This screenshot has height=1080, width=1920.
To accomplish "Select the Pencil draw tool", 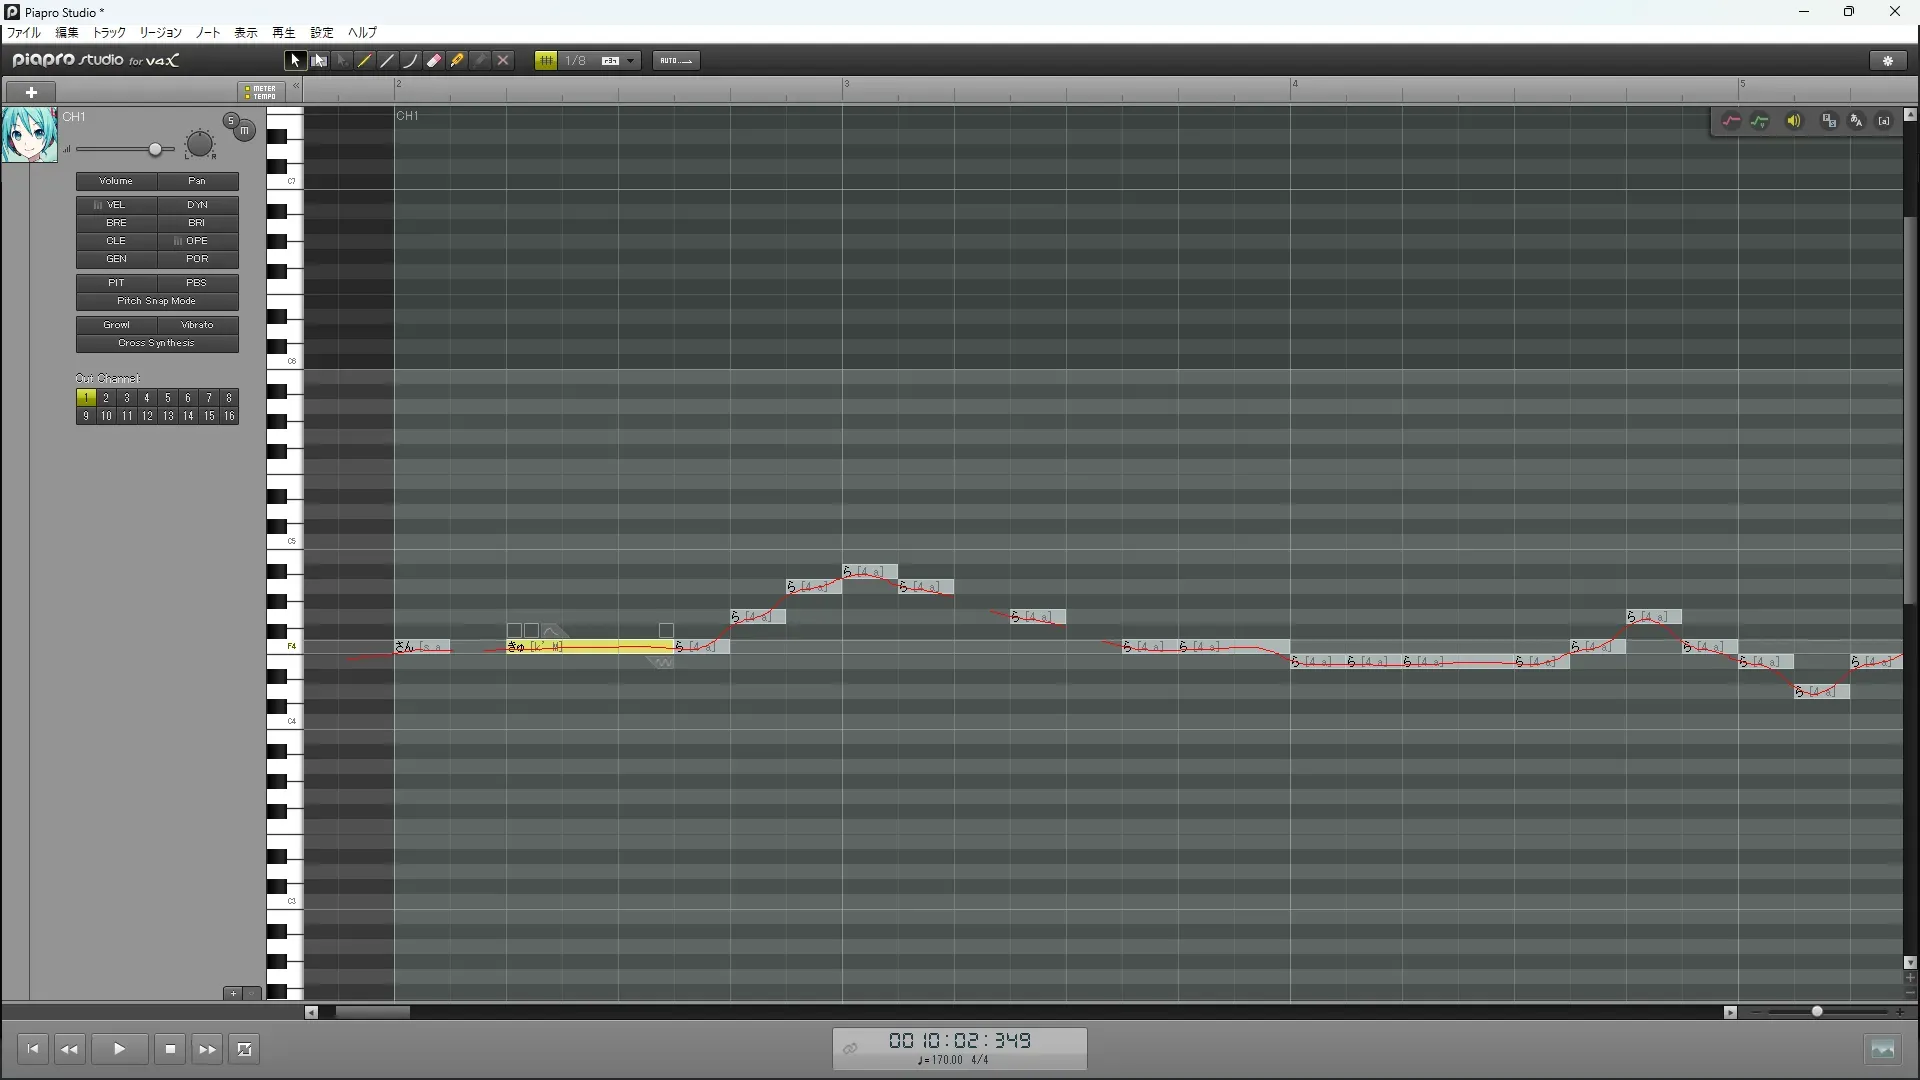I will click(365, 61).
